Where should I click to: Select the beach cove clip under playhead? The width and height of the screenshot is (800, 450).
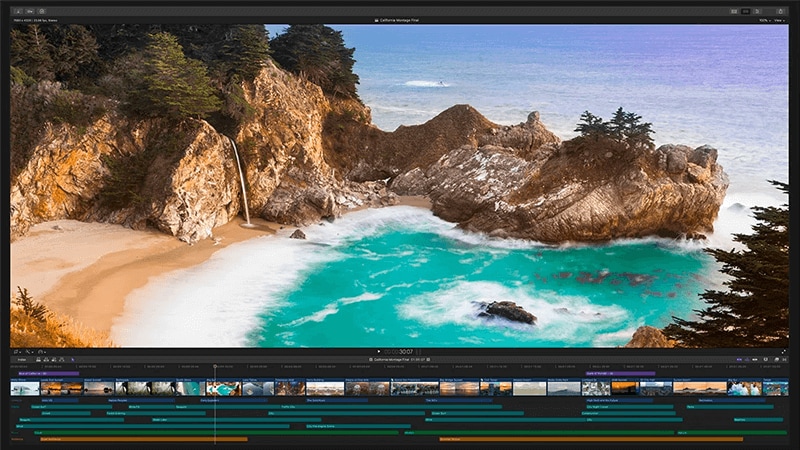223,388
